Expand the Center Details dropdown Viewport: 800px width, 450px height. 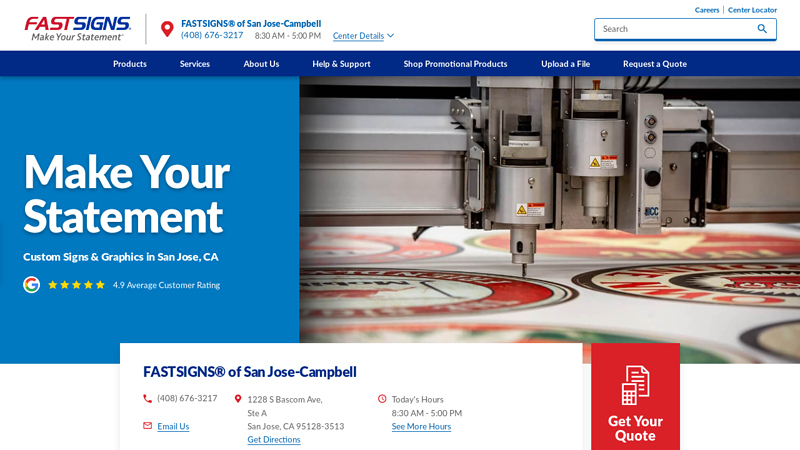363,36
